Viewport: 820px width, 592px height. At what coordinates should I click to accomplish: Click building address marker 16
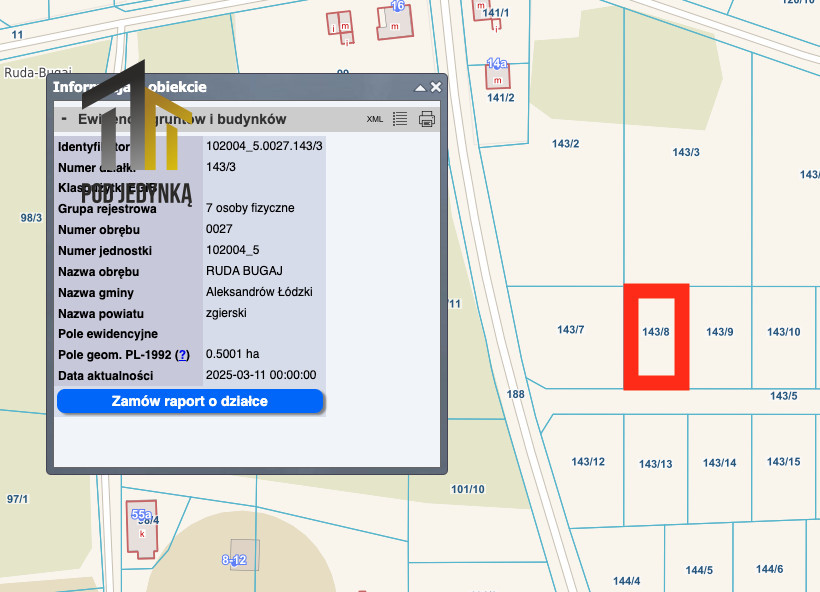[397, 6]
